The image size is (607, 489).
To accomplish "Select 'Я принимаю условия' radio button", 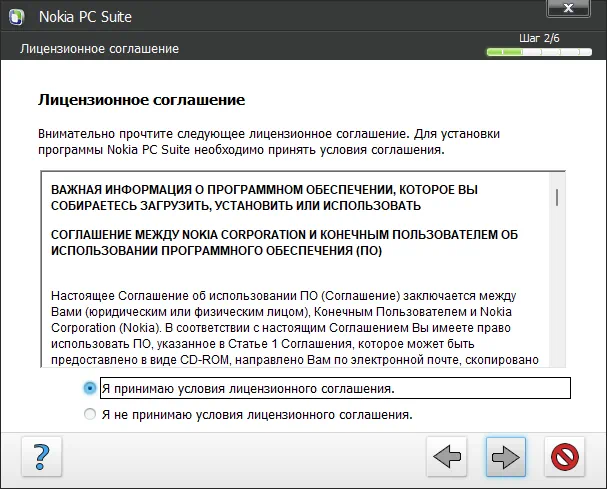I will pyautogui.click(x=90, y=388).
